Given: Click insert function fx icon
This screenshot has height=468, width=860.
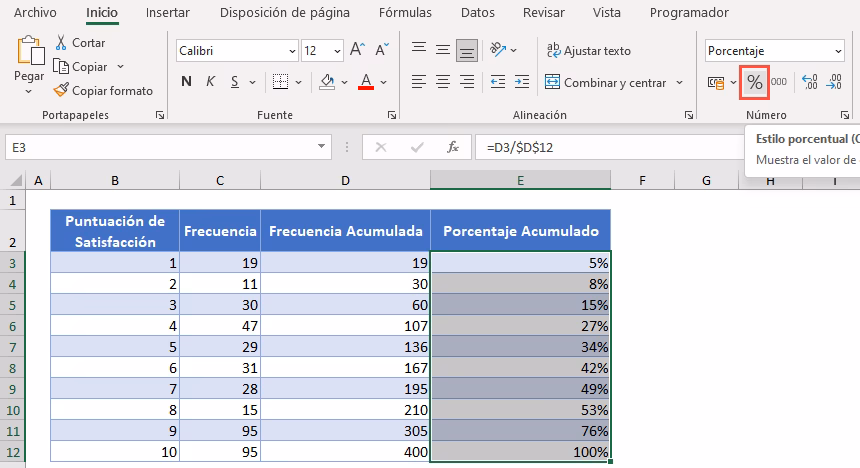Looking at the screenshot, I should (452, 147).
